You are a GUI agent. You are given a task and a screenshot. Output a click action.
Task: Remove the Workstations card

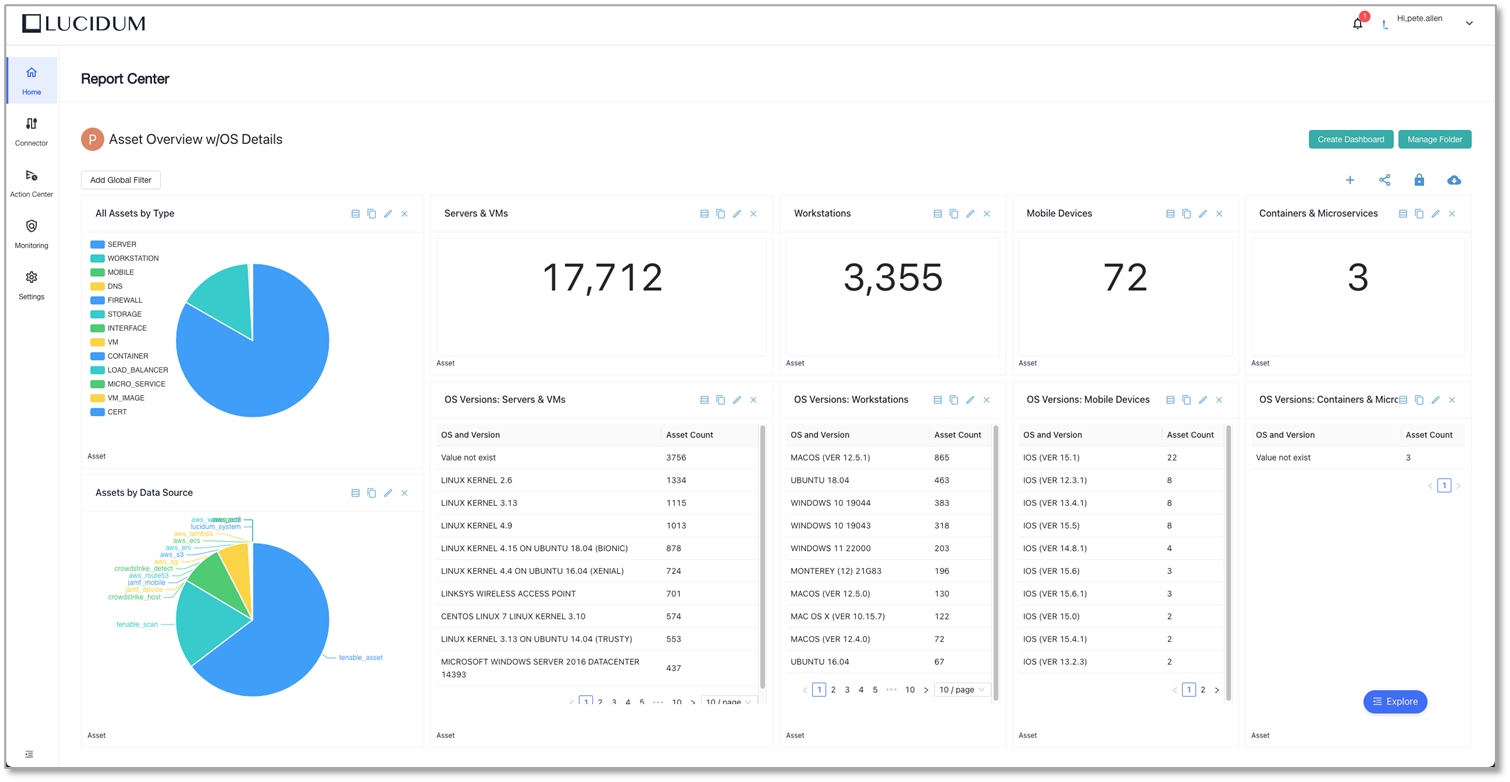coord(987,214)
